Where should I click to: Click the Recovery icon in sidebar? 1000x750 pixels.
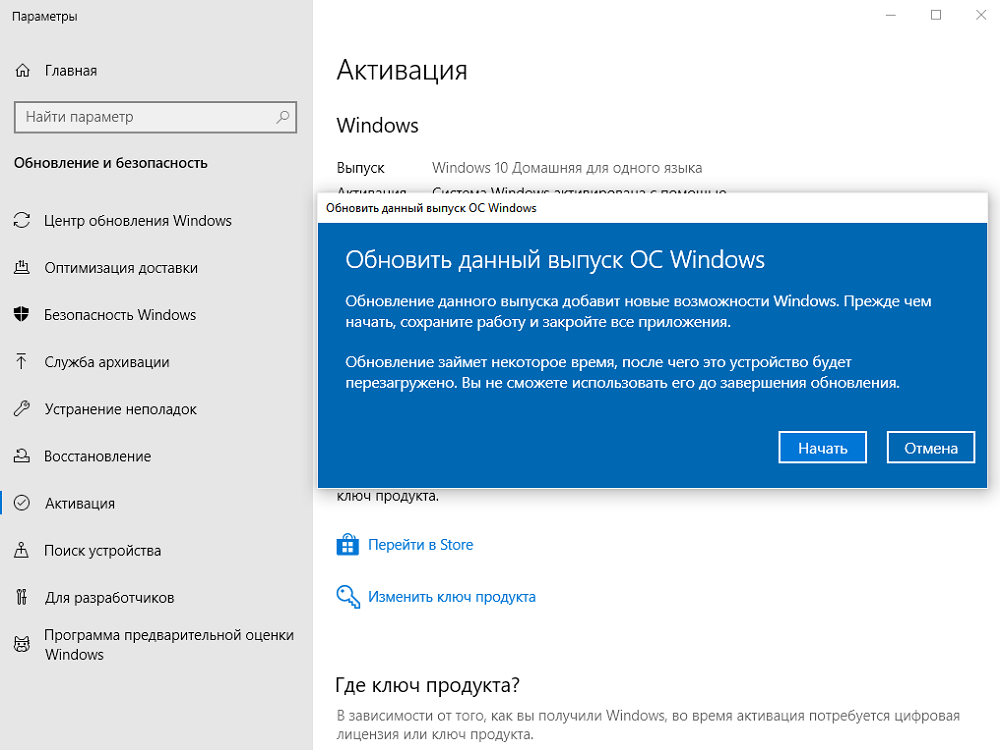(22, 456)
